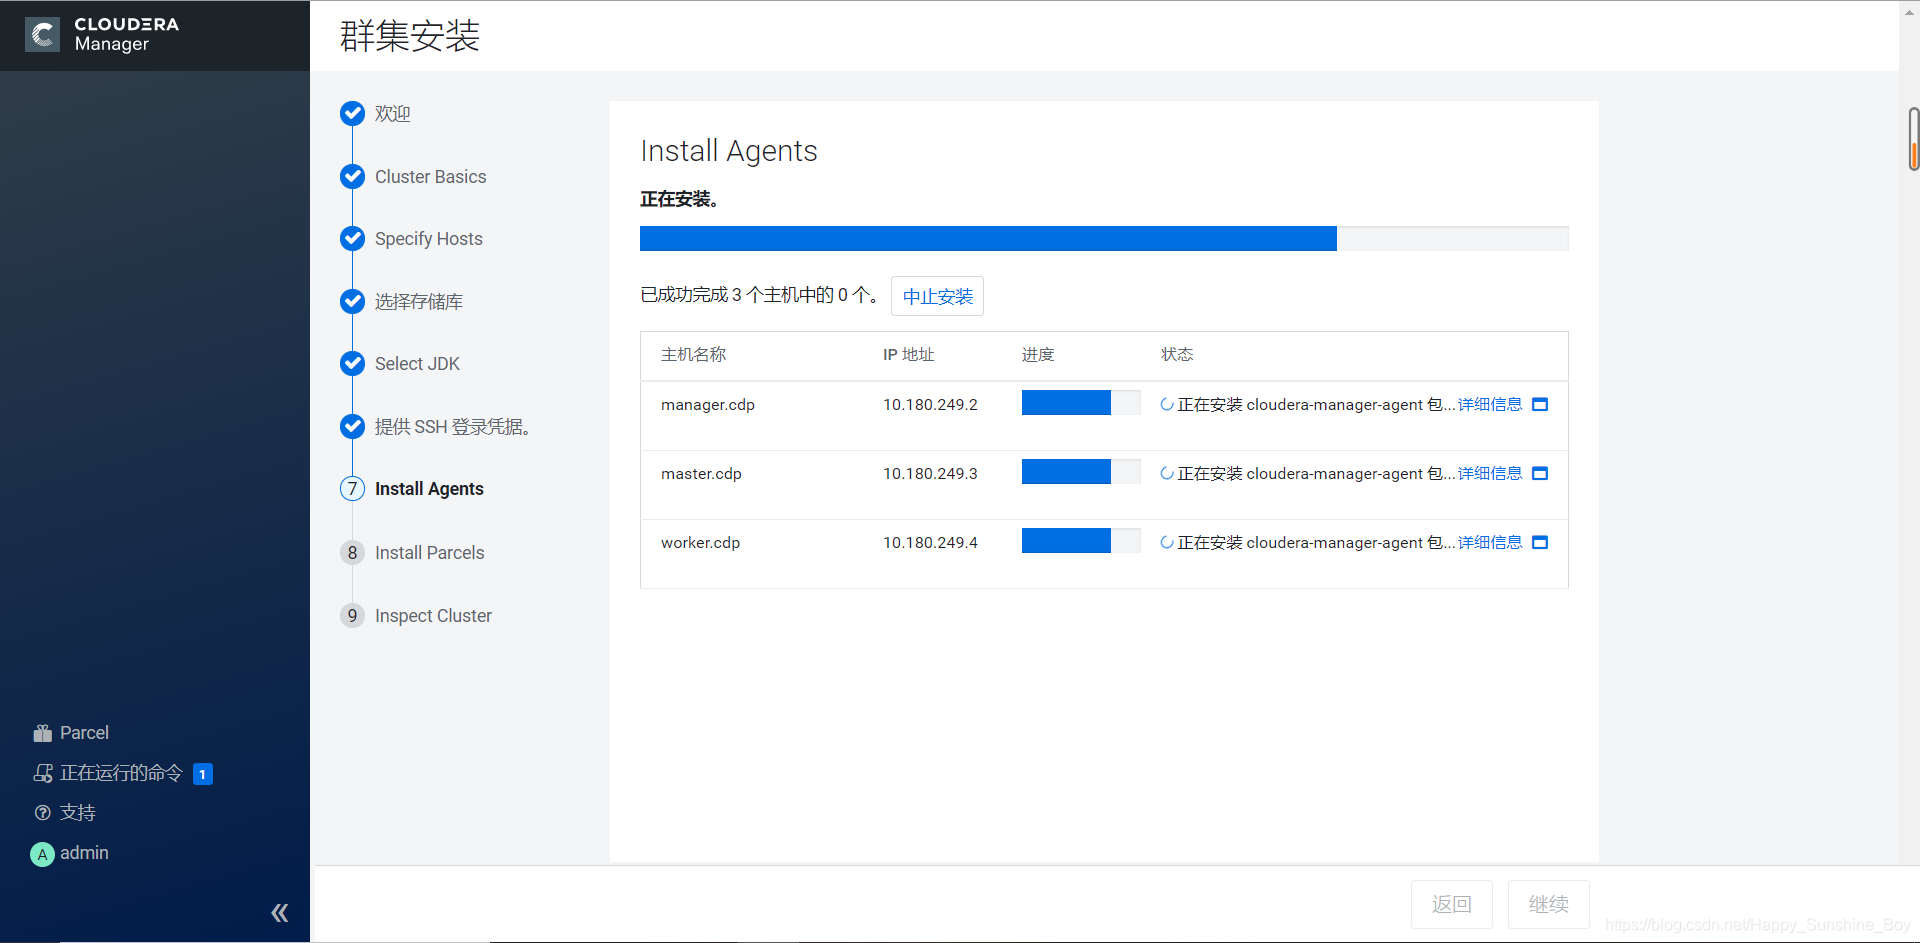
Task: Click the 继续 continue button
Action: click(1548, 904)
